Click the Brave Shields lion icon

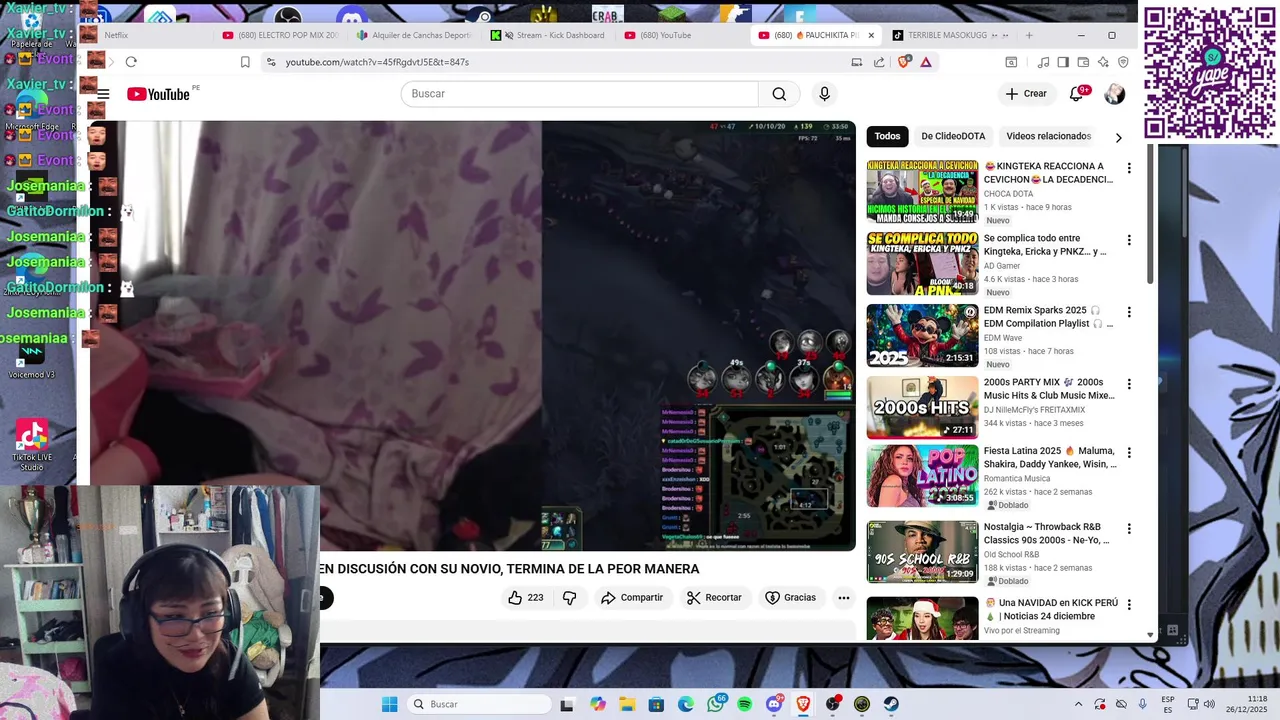(x=904, y=62)
